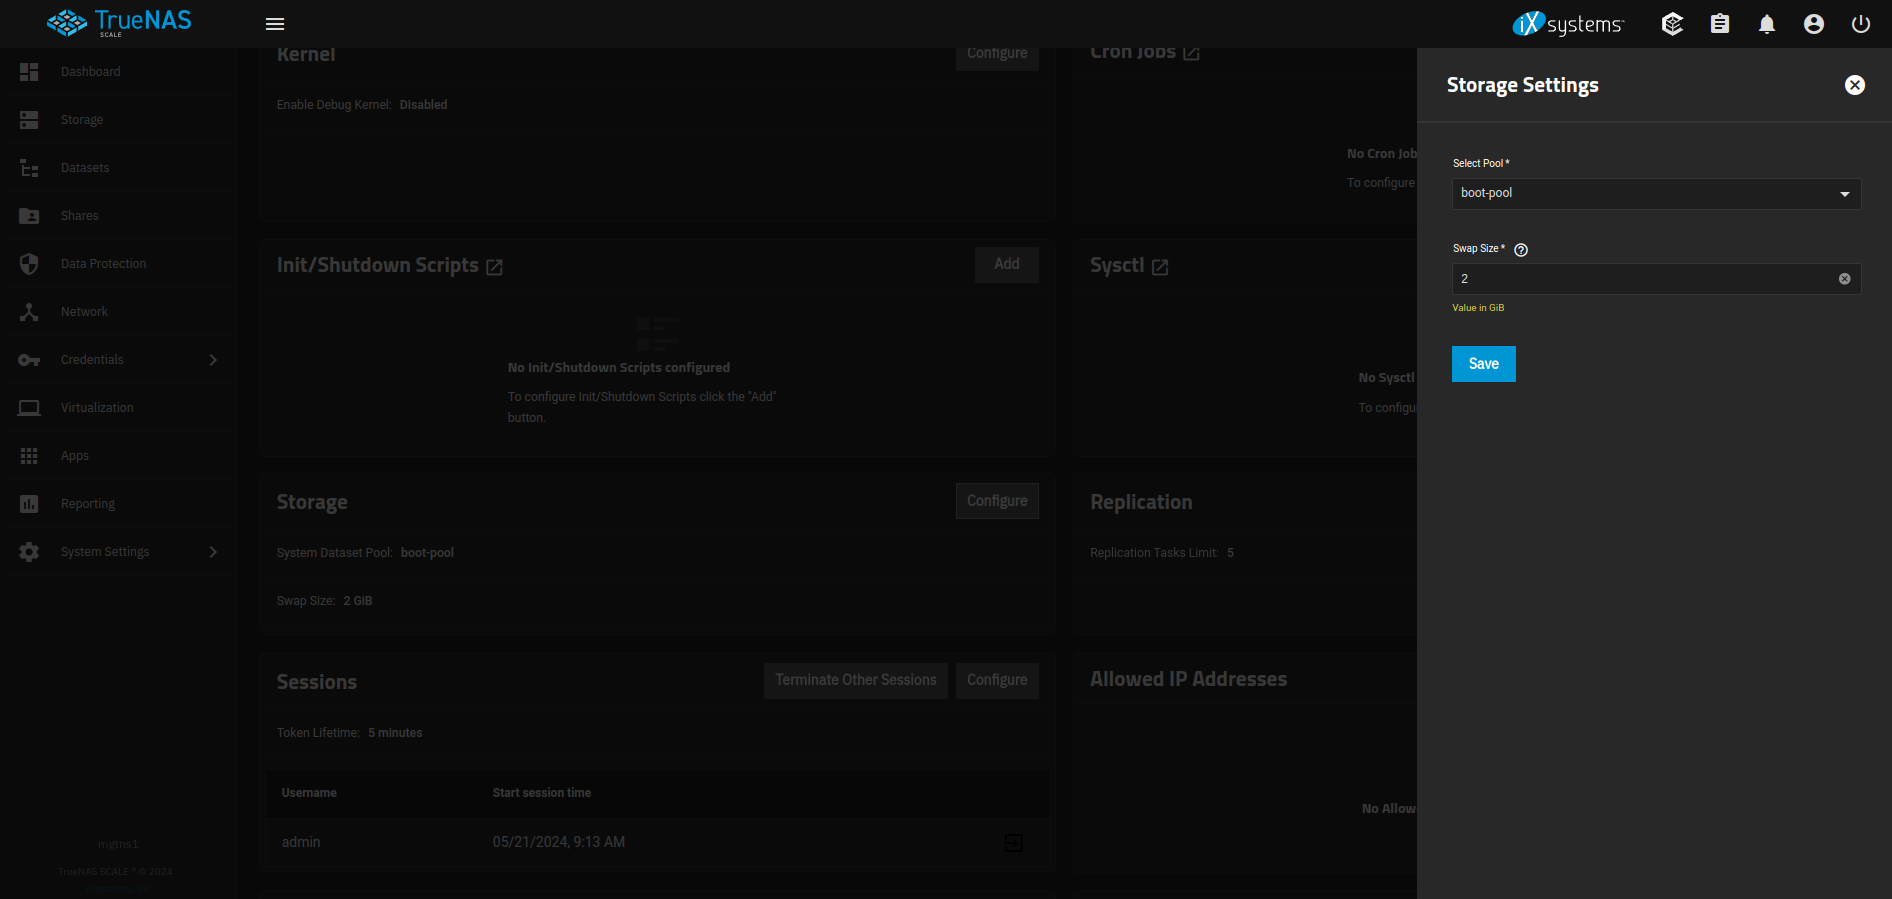Image resolution: width=1892 pixels, height=899 pixels.
Task: Click the Swap Size help tooltip icon
Action: tap(1521, 250)
